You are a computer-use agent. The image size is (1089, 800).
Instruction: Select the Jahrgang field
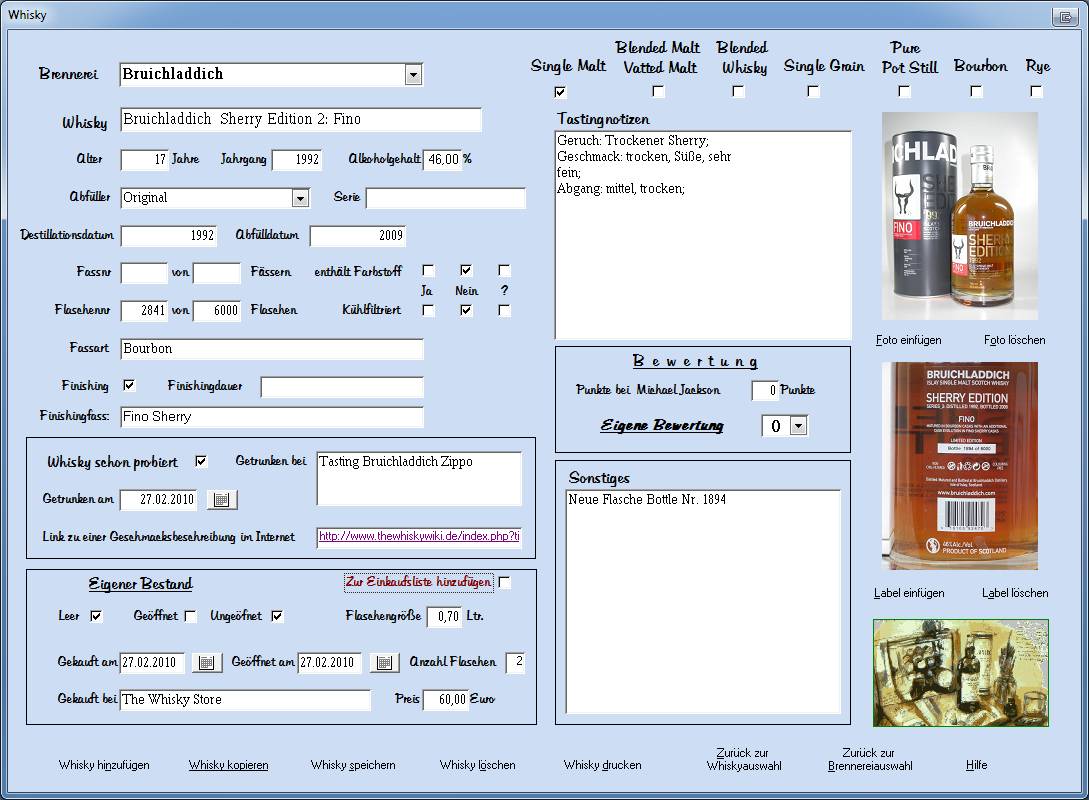(x=297, y=160)
